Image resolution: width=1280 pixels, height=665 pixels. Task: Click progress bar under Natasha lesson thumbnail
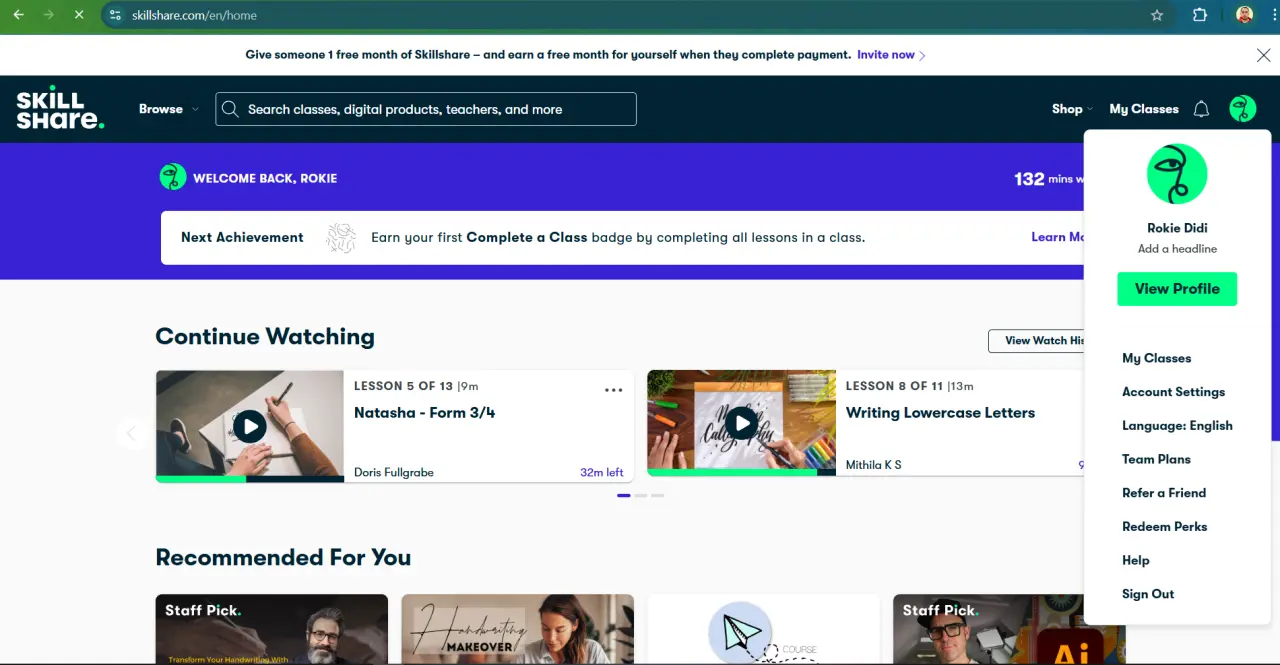250,479
